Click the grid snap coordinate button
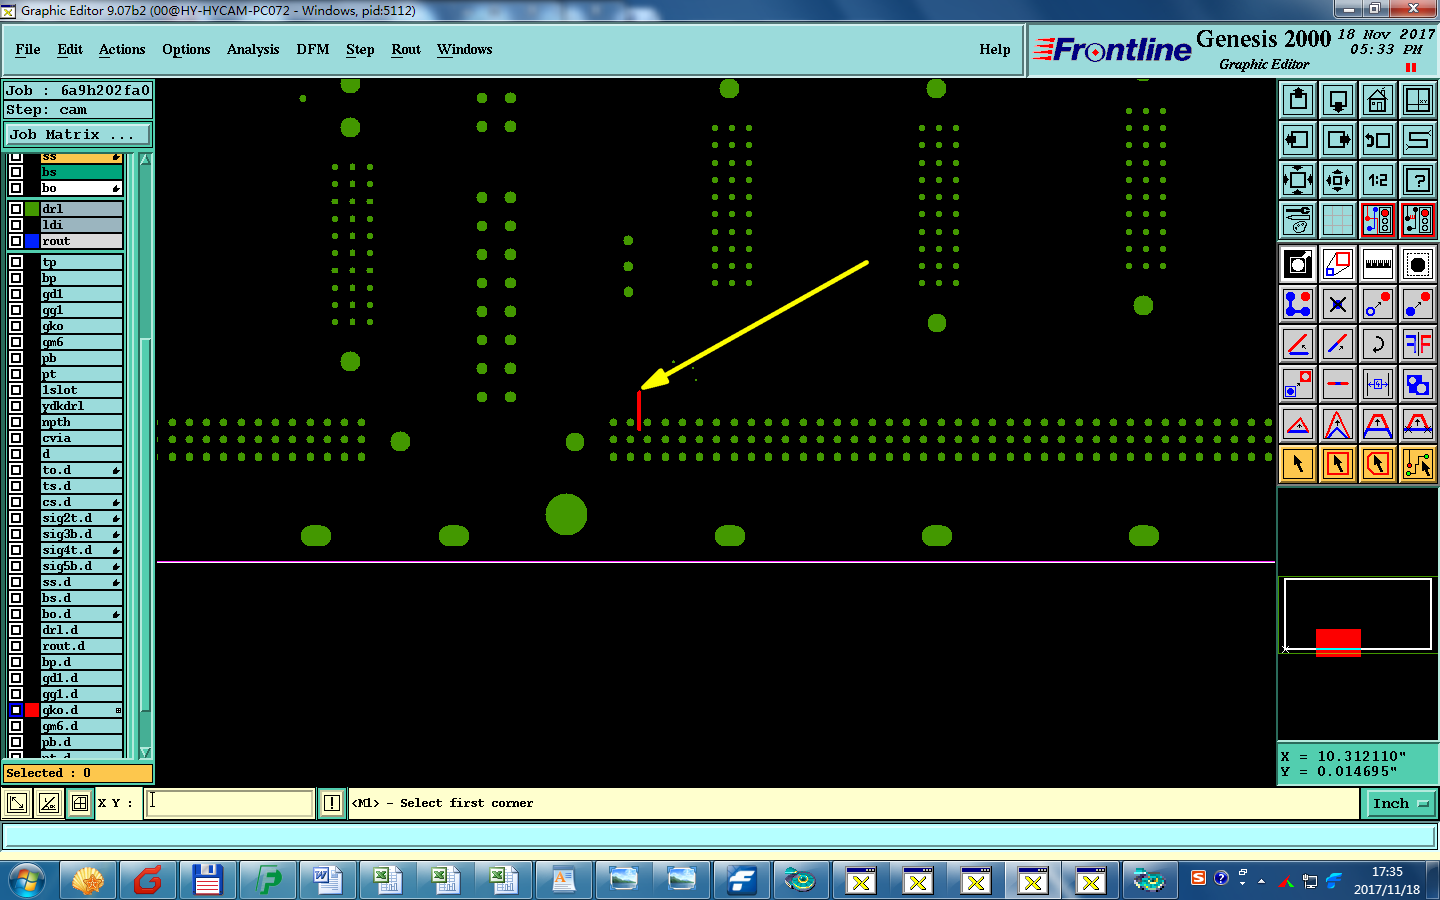Viewport: 1440px width, 900px height. click(x=80, y=803)
